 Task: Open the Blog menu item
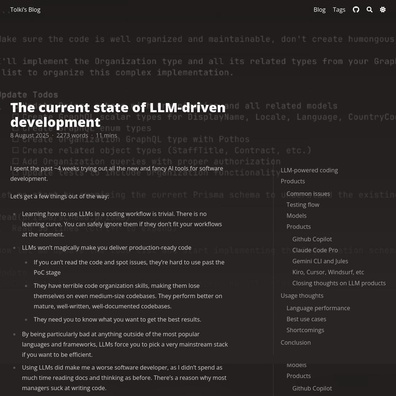tap(319, 10)
